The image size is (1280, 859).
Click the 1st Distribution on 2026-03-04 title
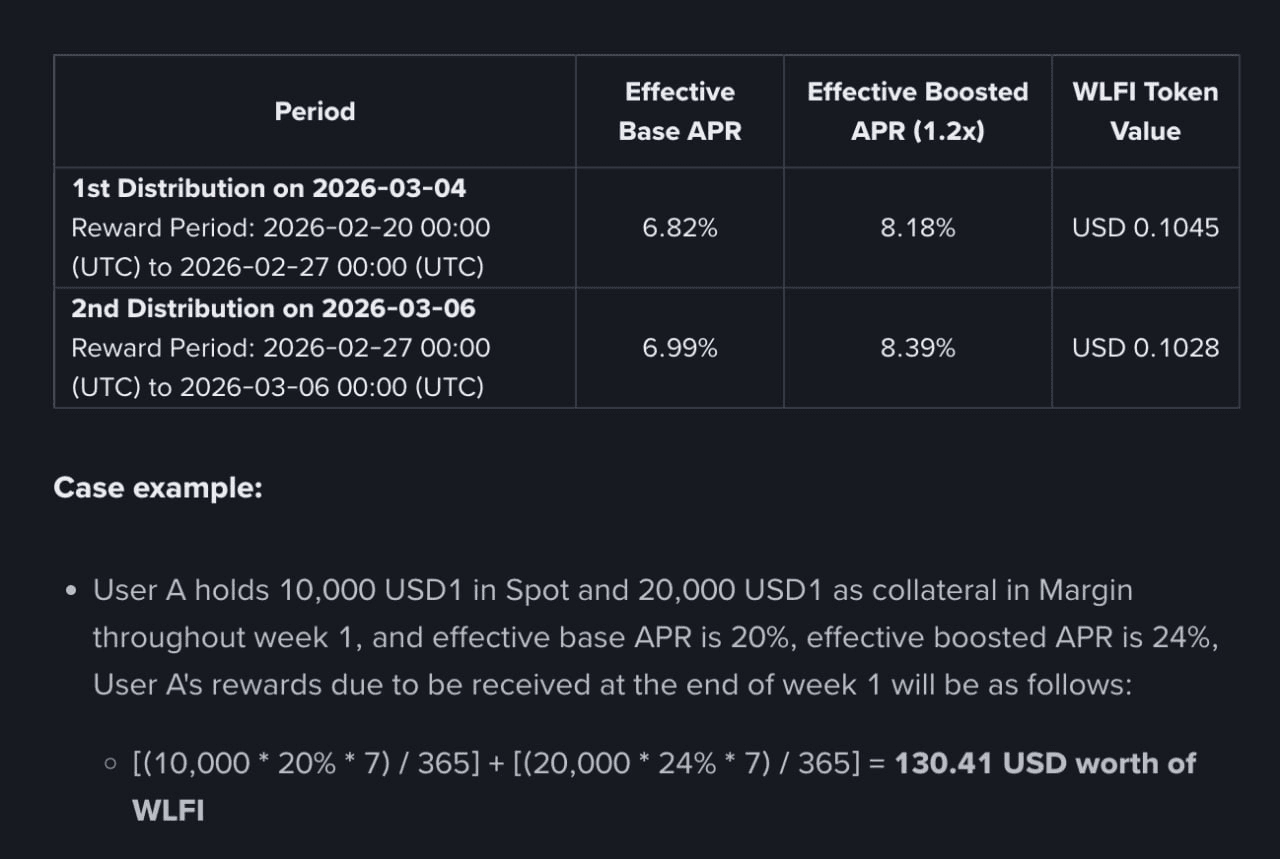268,188
